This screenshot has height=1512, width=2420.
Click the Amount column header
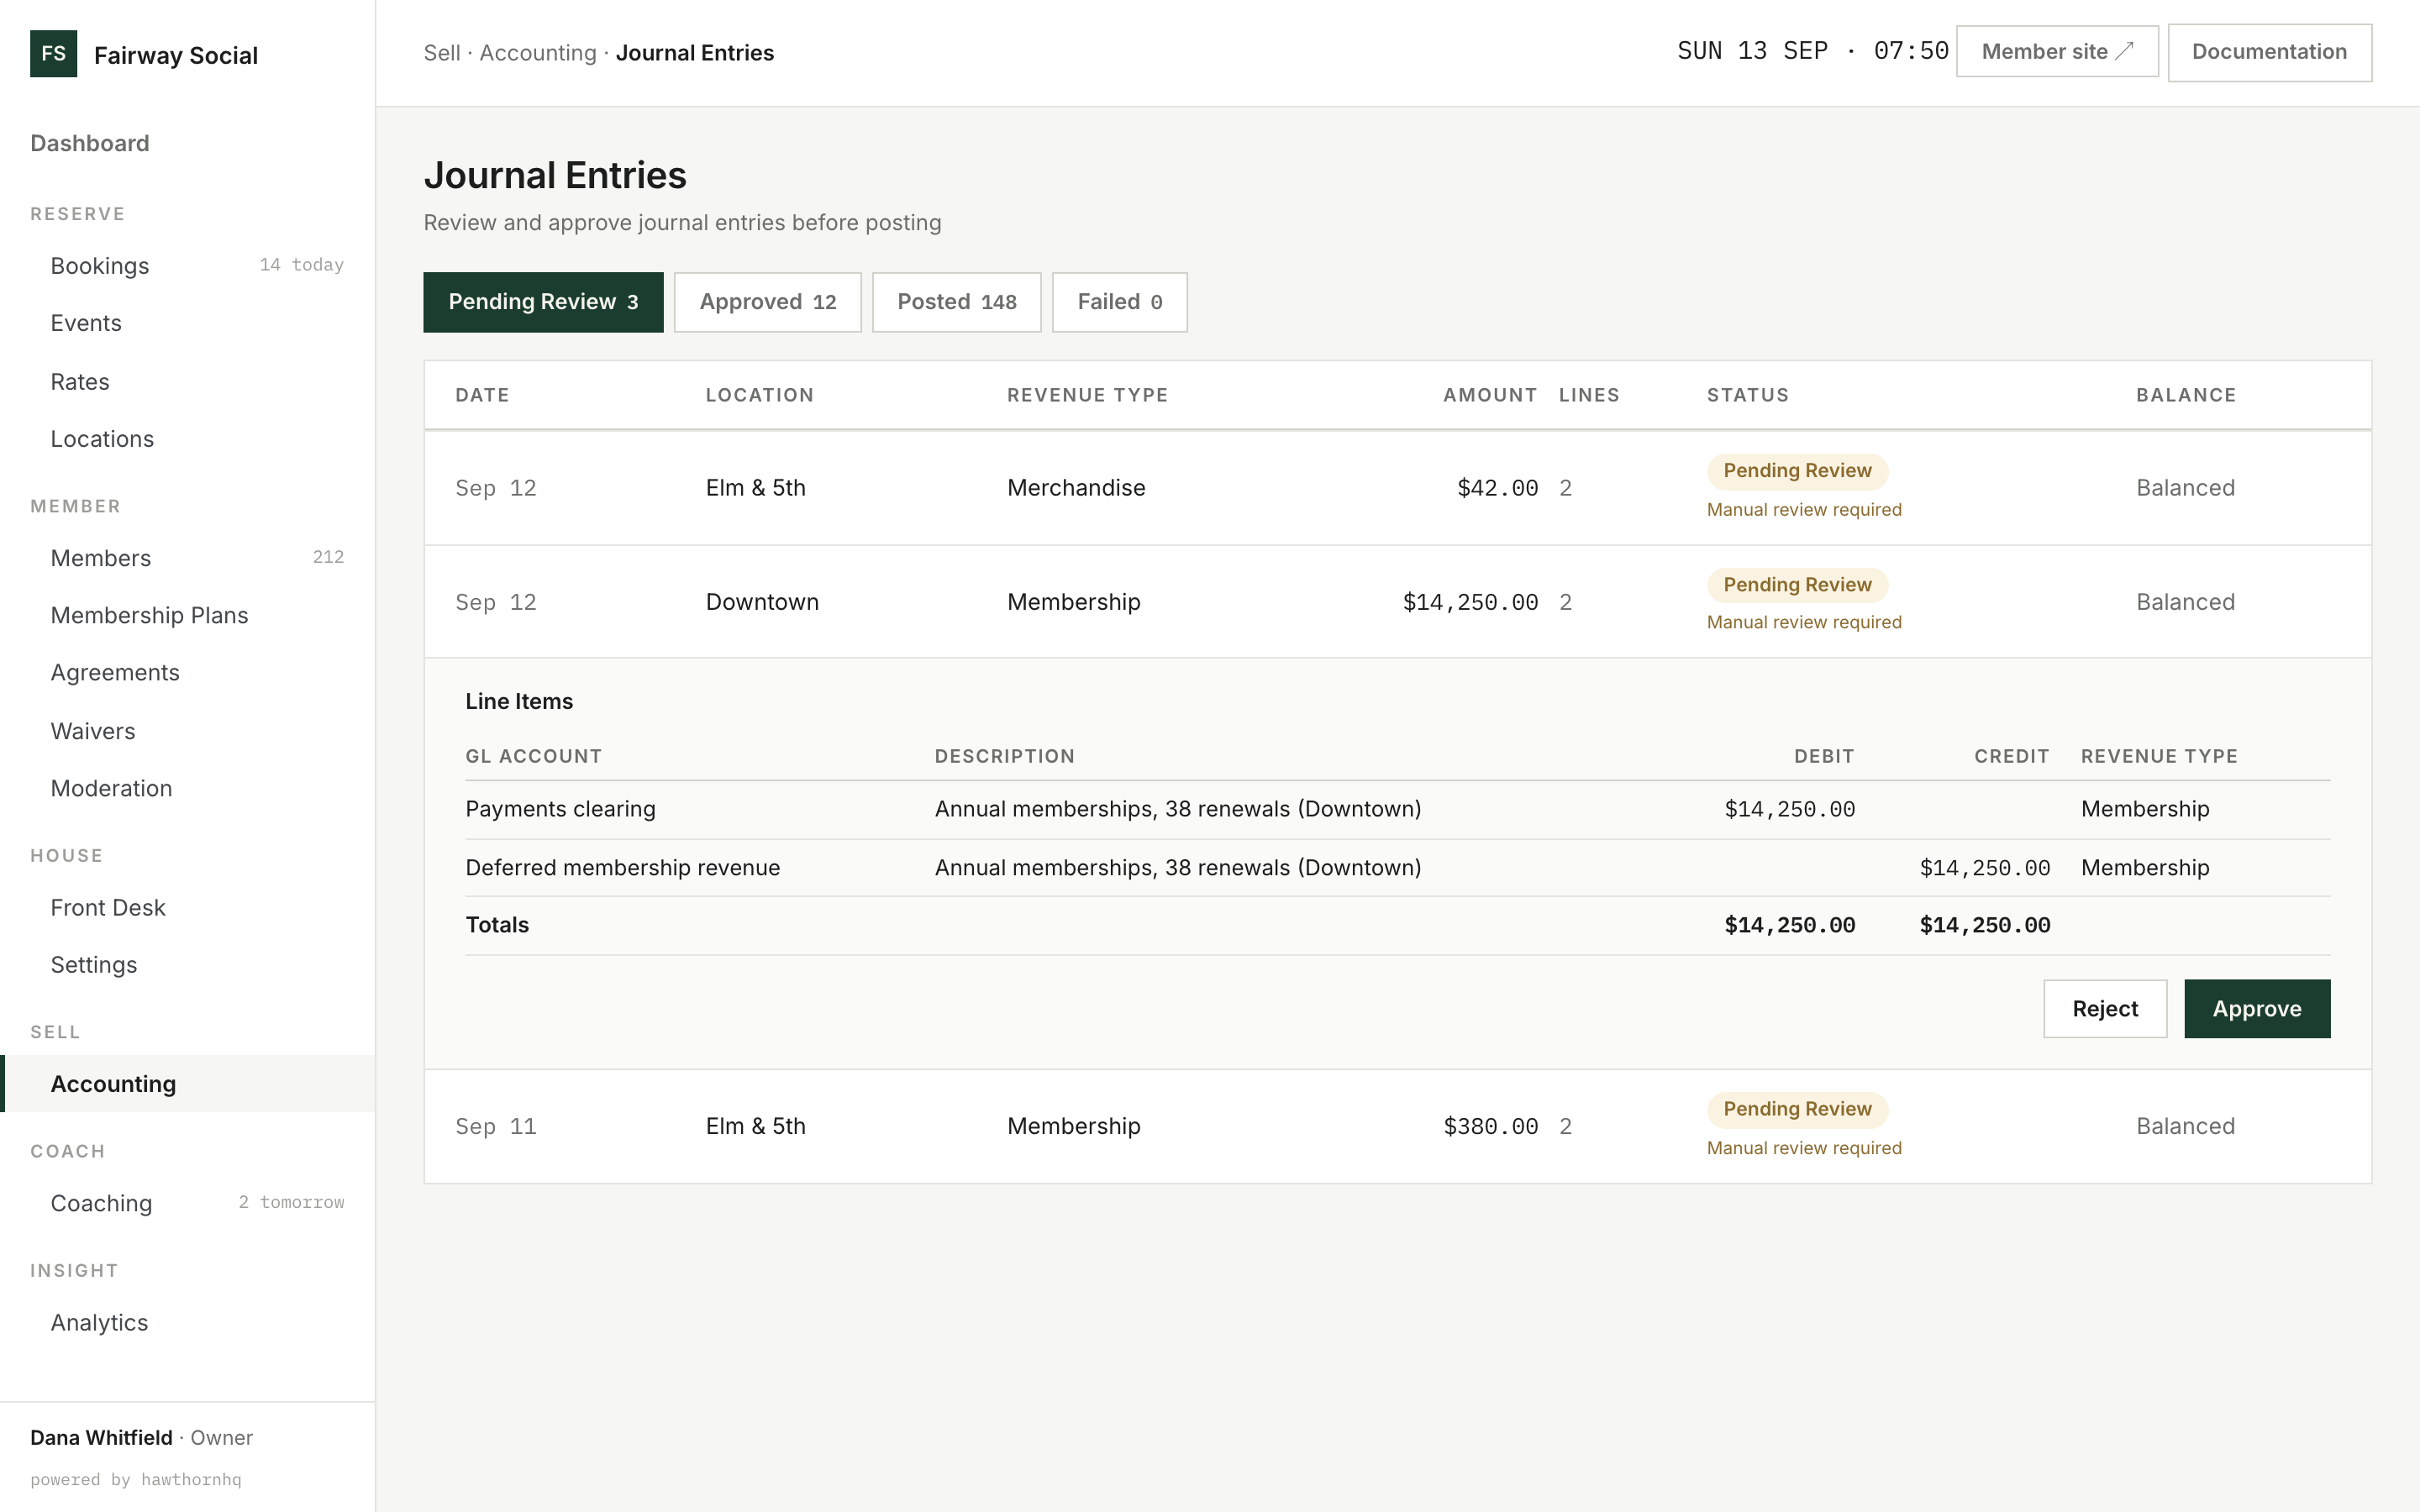pyautogui.click(x=1490, y=395)
